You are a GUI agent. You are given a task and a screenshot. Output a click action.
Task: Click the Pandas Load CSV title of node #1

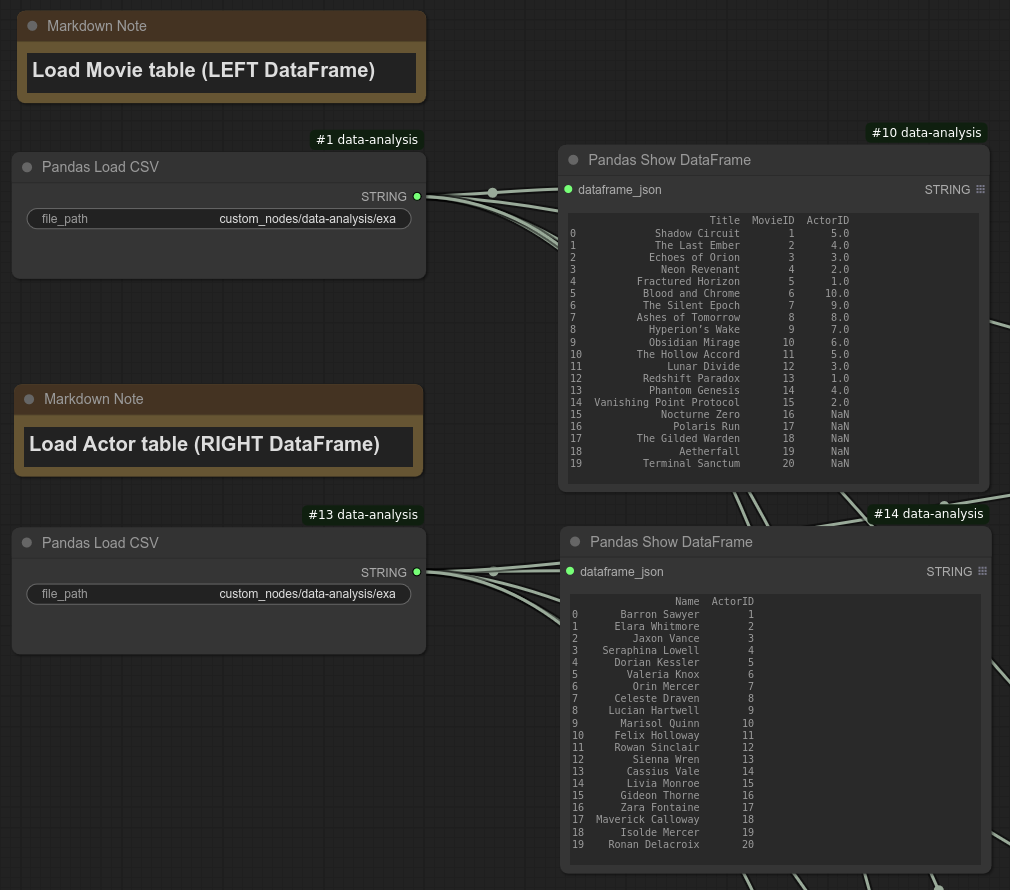[100, 167]
